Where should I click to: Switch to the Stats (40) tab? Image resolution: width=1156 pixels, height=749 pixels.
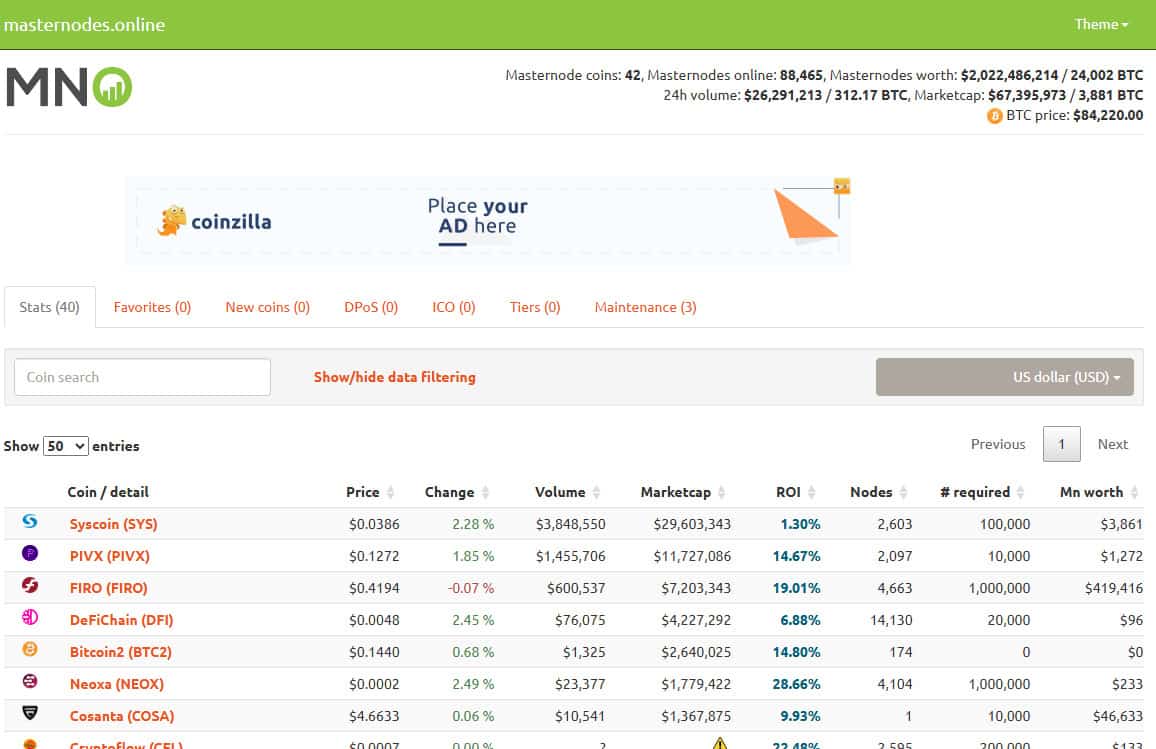[49, 307]
